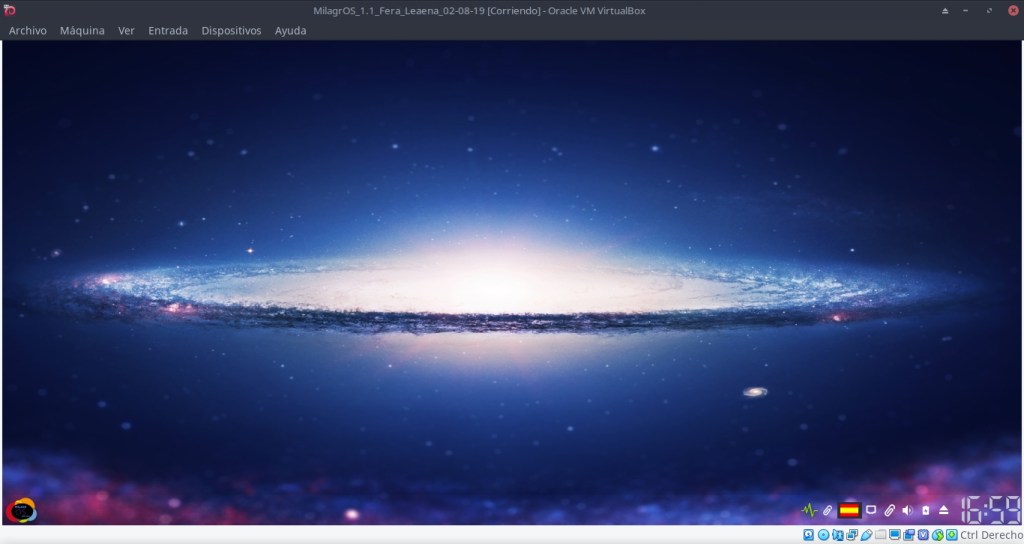Click the VirtualBox optical disc status icon
This screenshot has width=1024, height=544.
pos(823,535)
